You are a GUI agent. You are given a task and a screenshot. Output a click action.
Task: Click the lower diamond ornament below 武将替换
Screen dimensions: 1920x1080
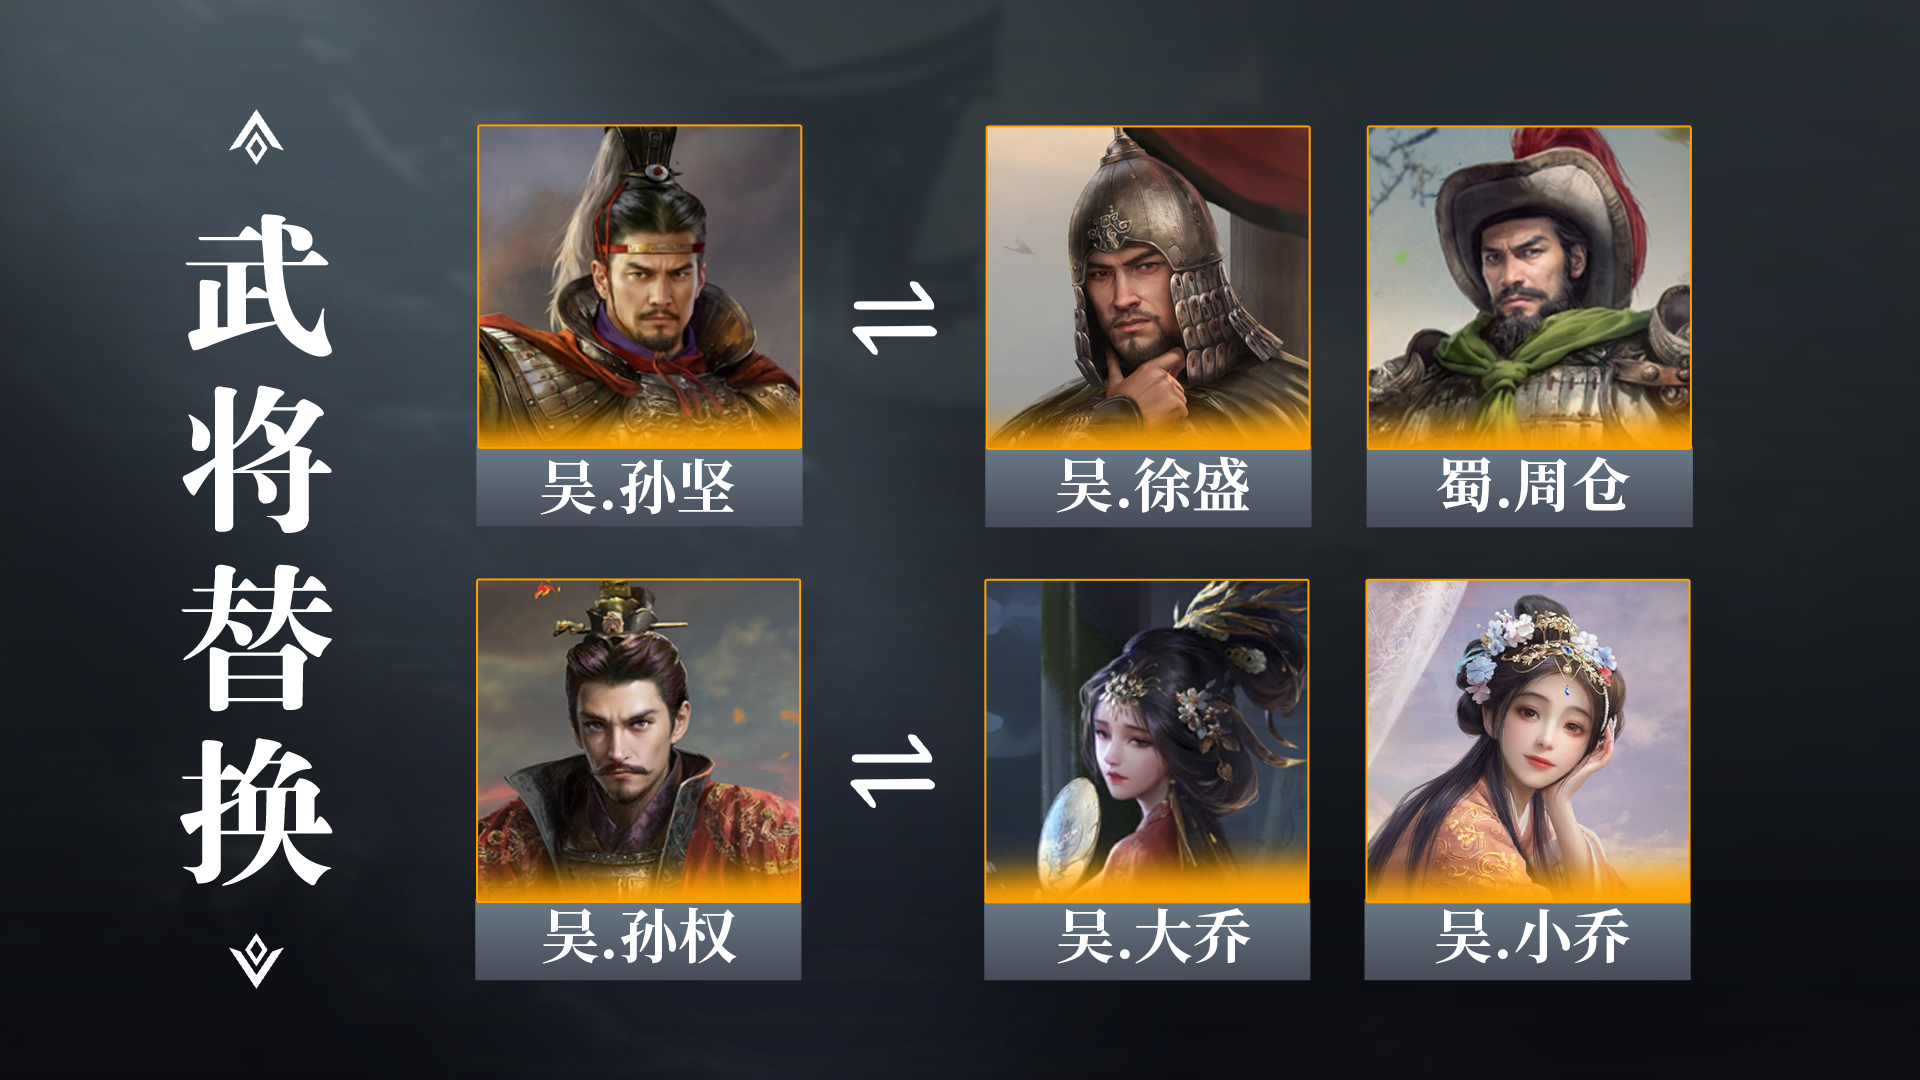tap(256, 961)
